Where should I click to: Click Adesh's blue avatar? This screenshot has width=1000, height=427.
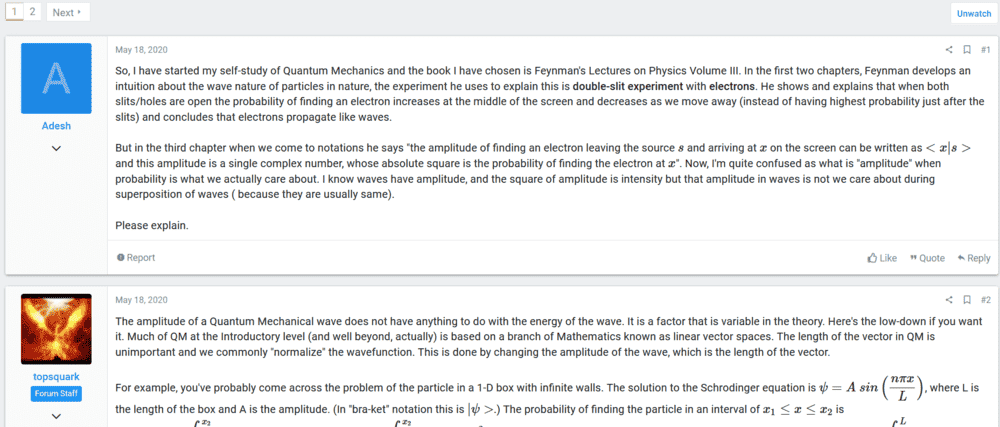click(x=56, y=78)
